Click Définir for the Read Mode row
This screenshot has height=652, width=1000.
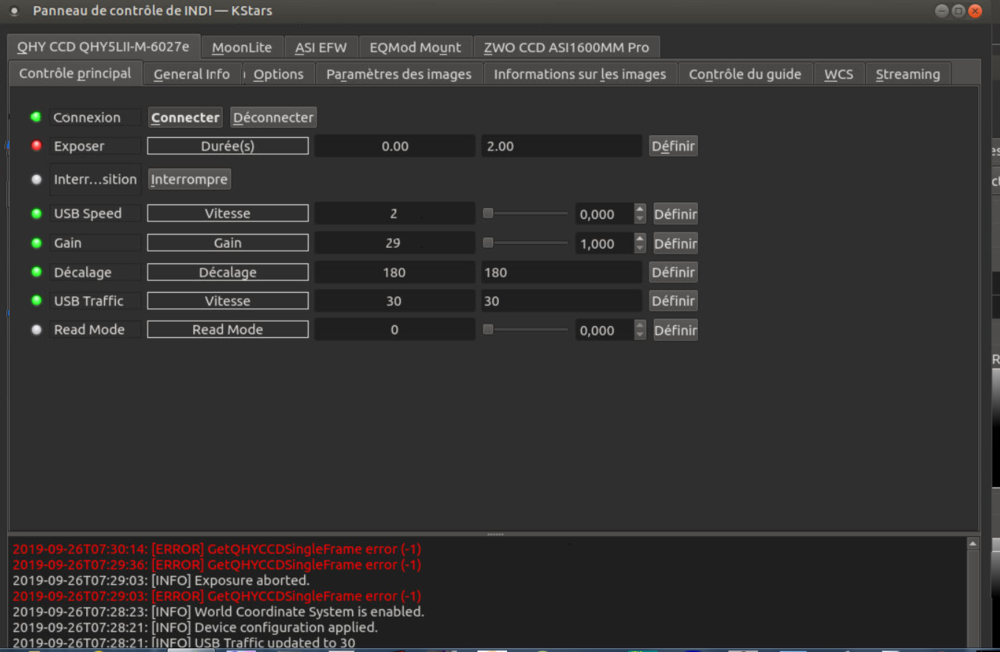pos(675,330)
